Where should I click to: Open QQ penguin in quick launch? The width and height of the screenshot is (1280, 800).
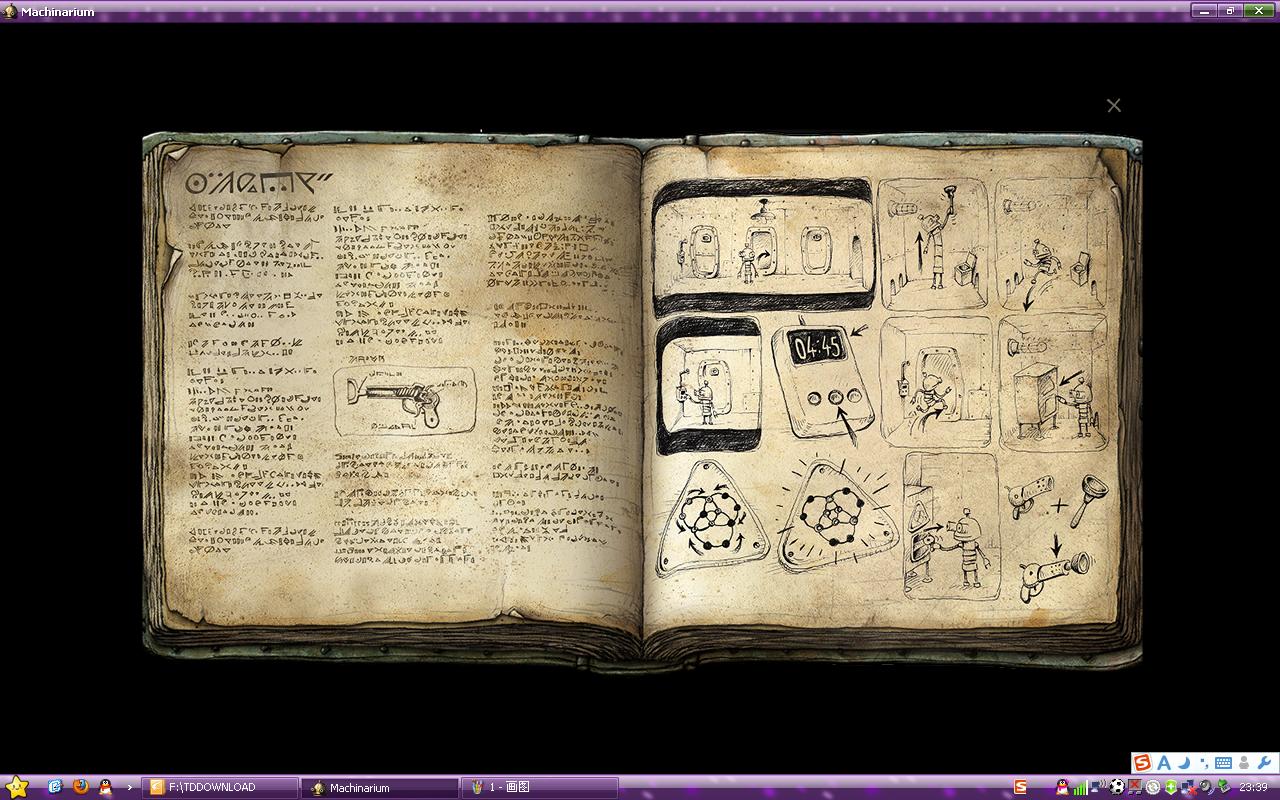point(105,787)
